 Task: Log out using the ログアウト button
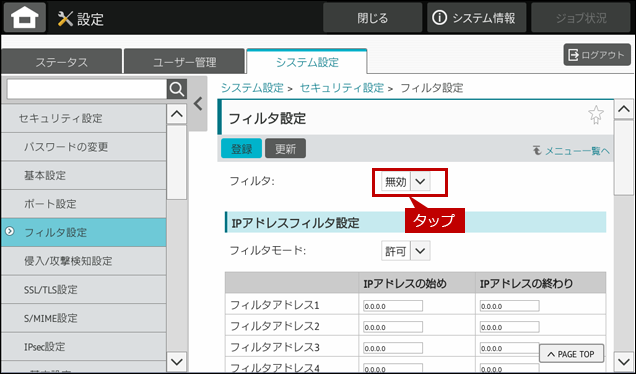point(597,55)
